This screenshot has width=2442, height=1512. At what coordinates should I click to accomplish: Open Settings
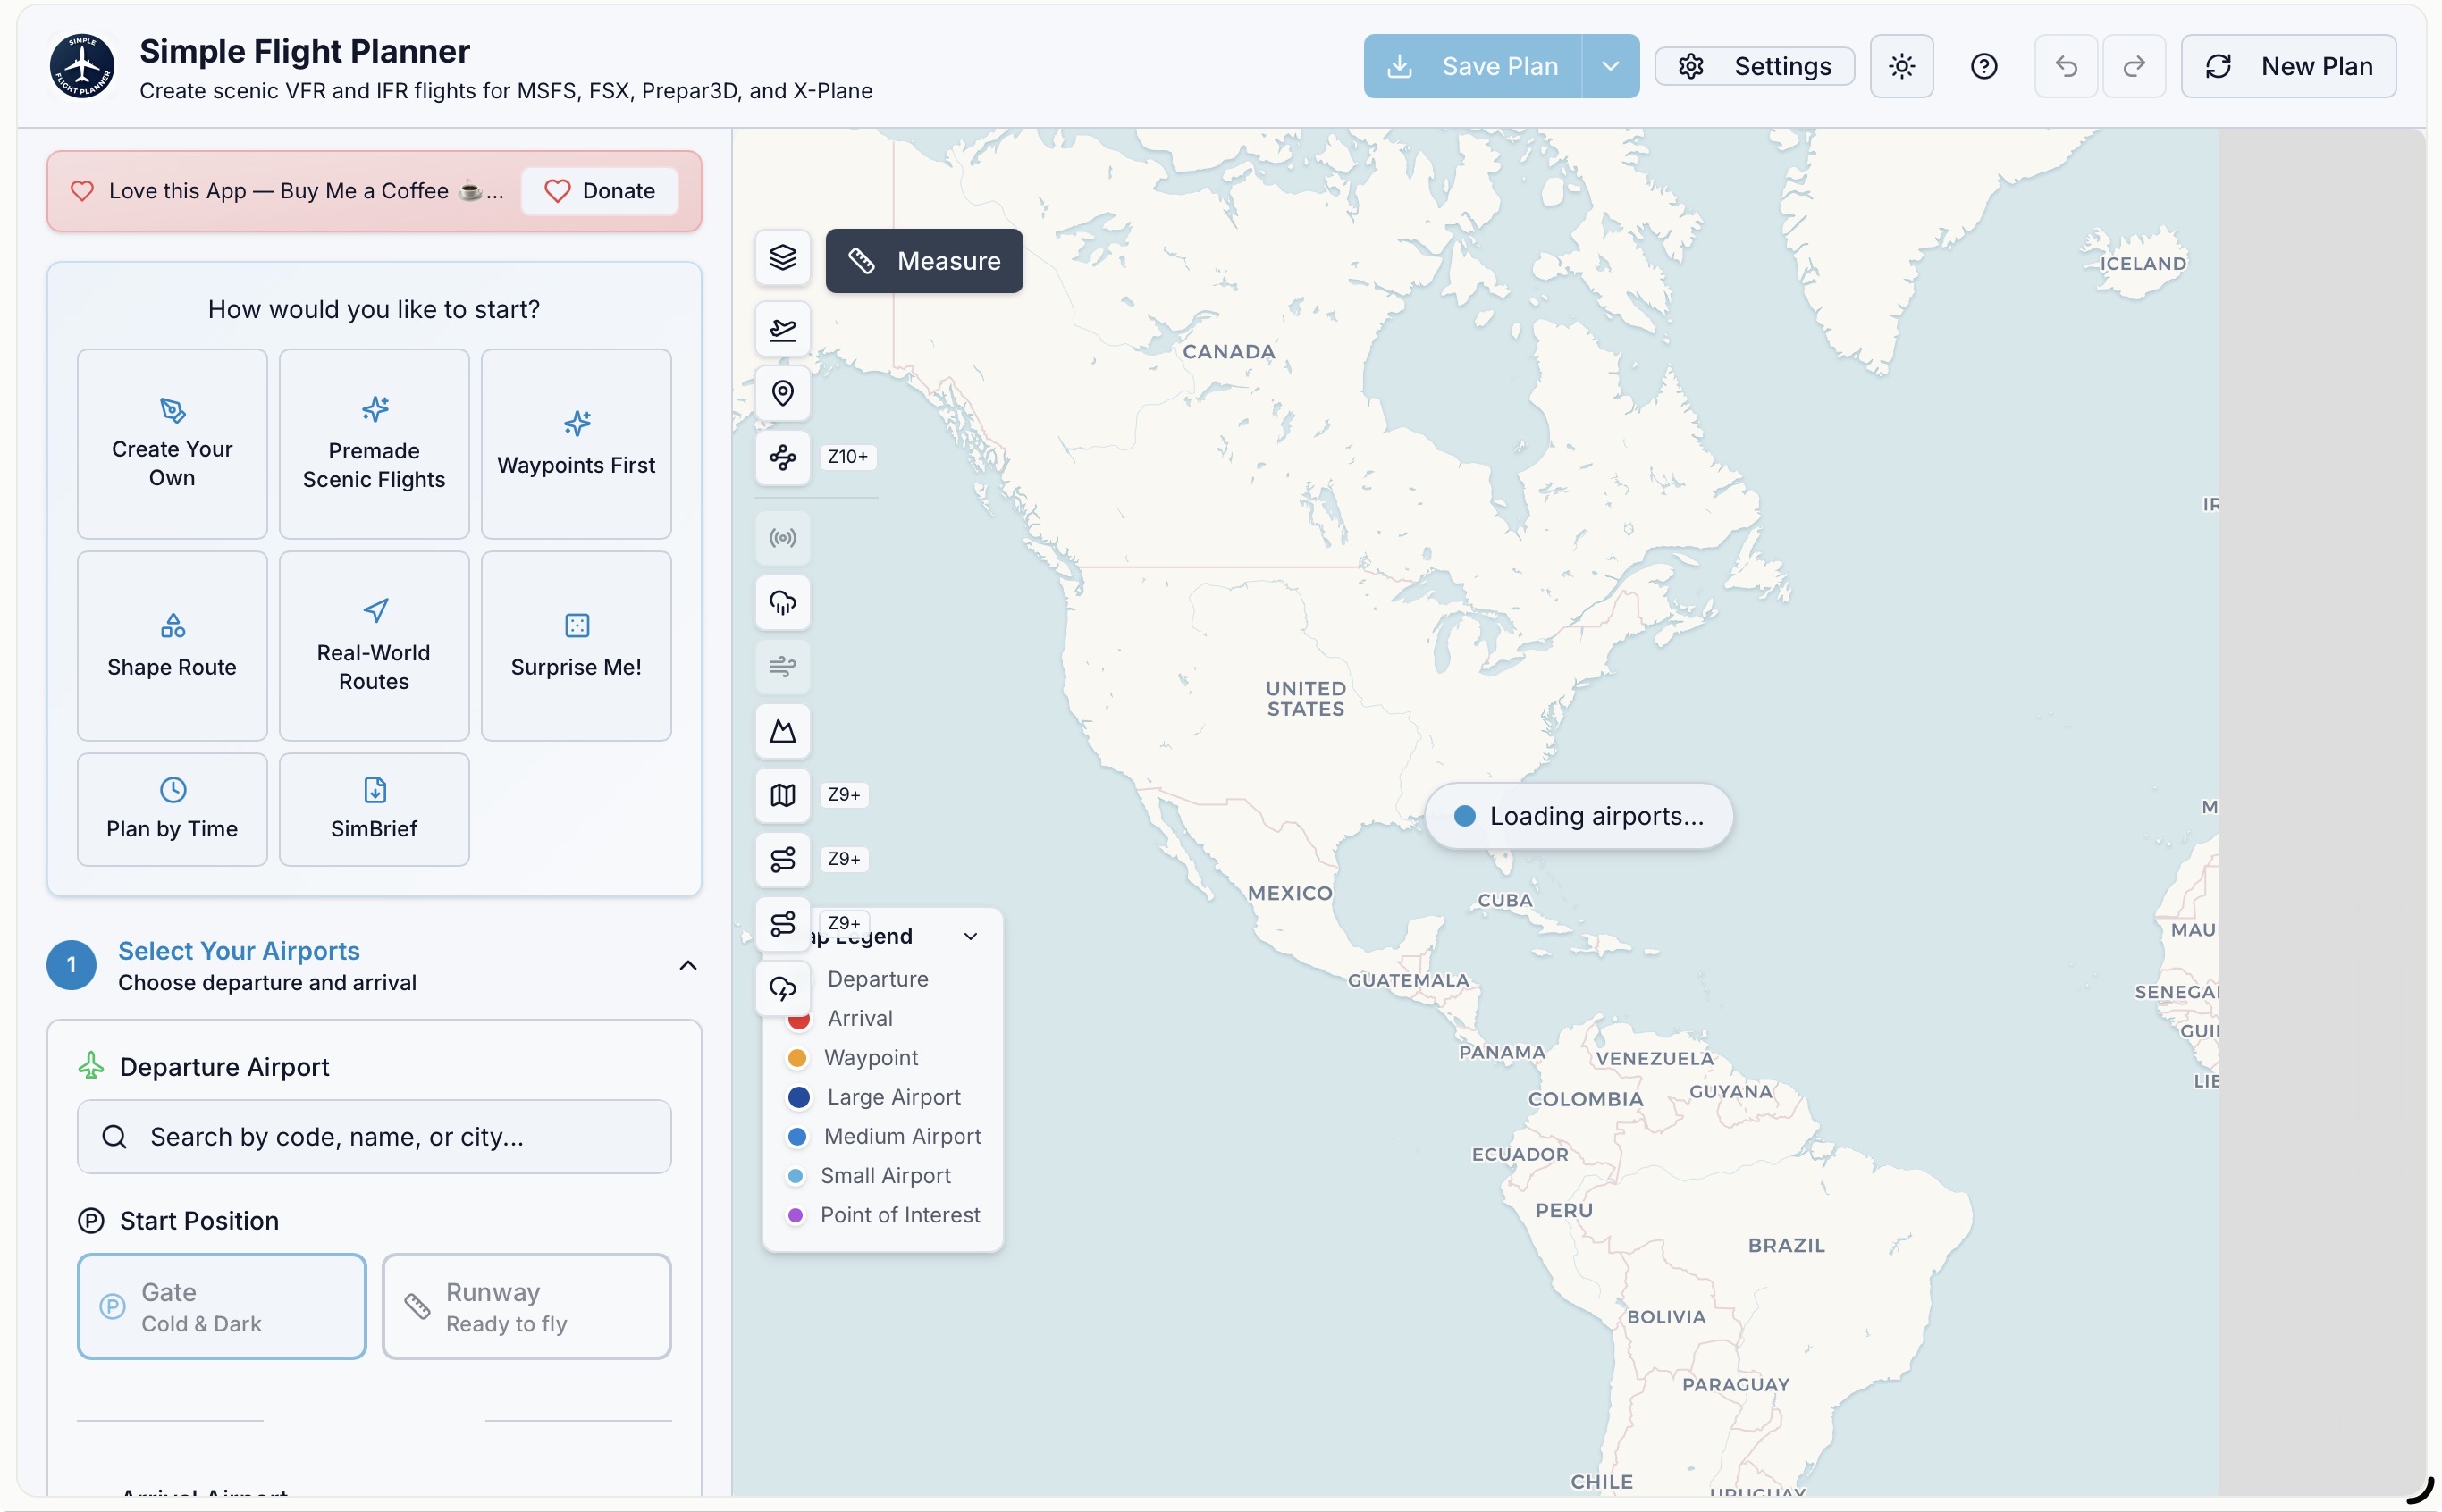[x=1754, y=66]
